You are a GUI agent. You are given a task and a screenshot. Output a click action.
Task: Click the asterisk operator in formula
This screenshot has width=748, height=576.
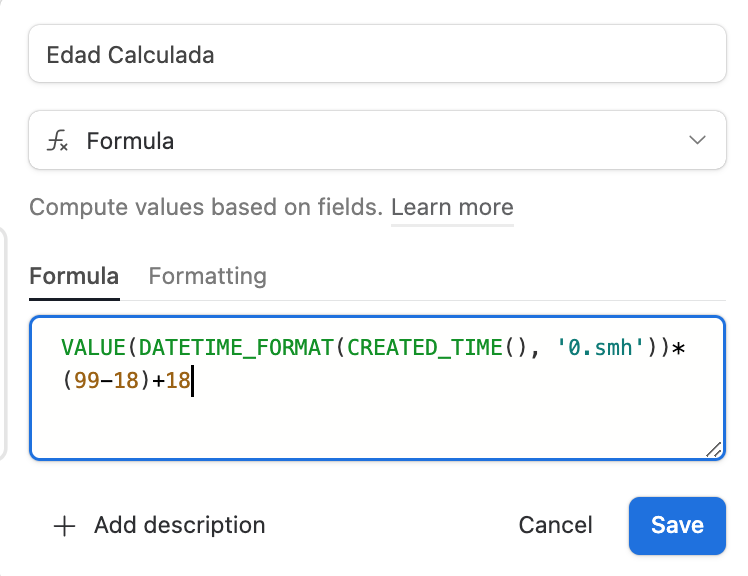click(x=678, y=347)
